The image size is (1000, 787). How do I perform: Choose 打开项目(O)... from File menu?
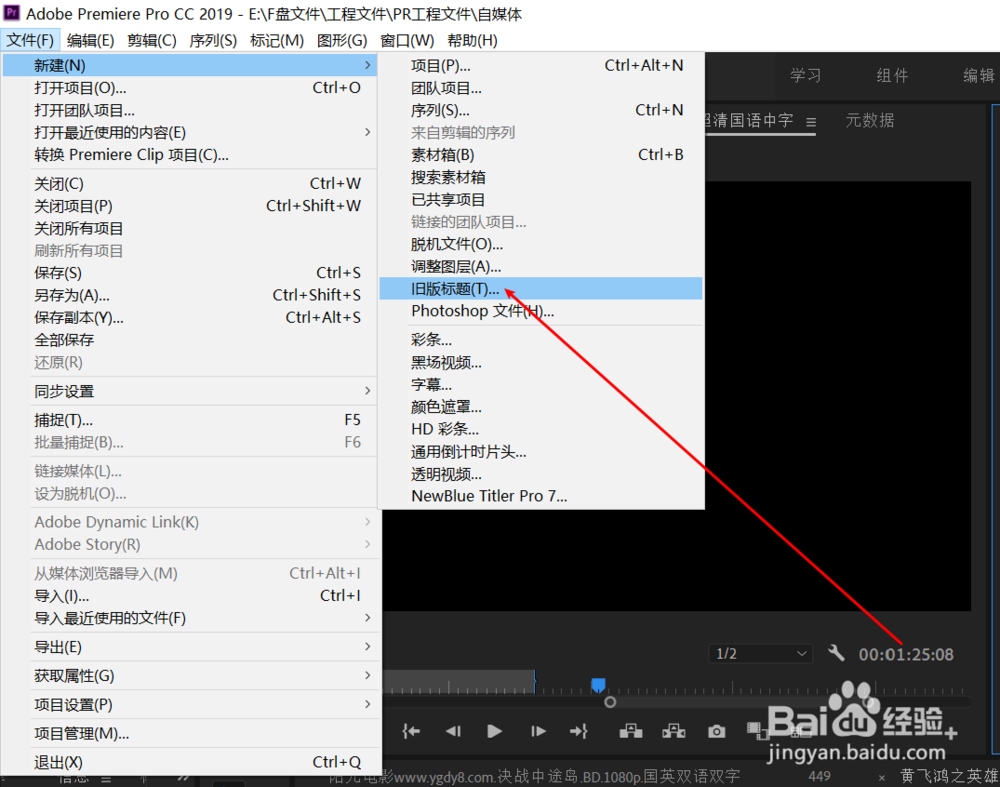coord(190,87)
